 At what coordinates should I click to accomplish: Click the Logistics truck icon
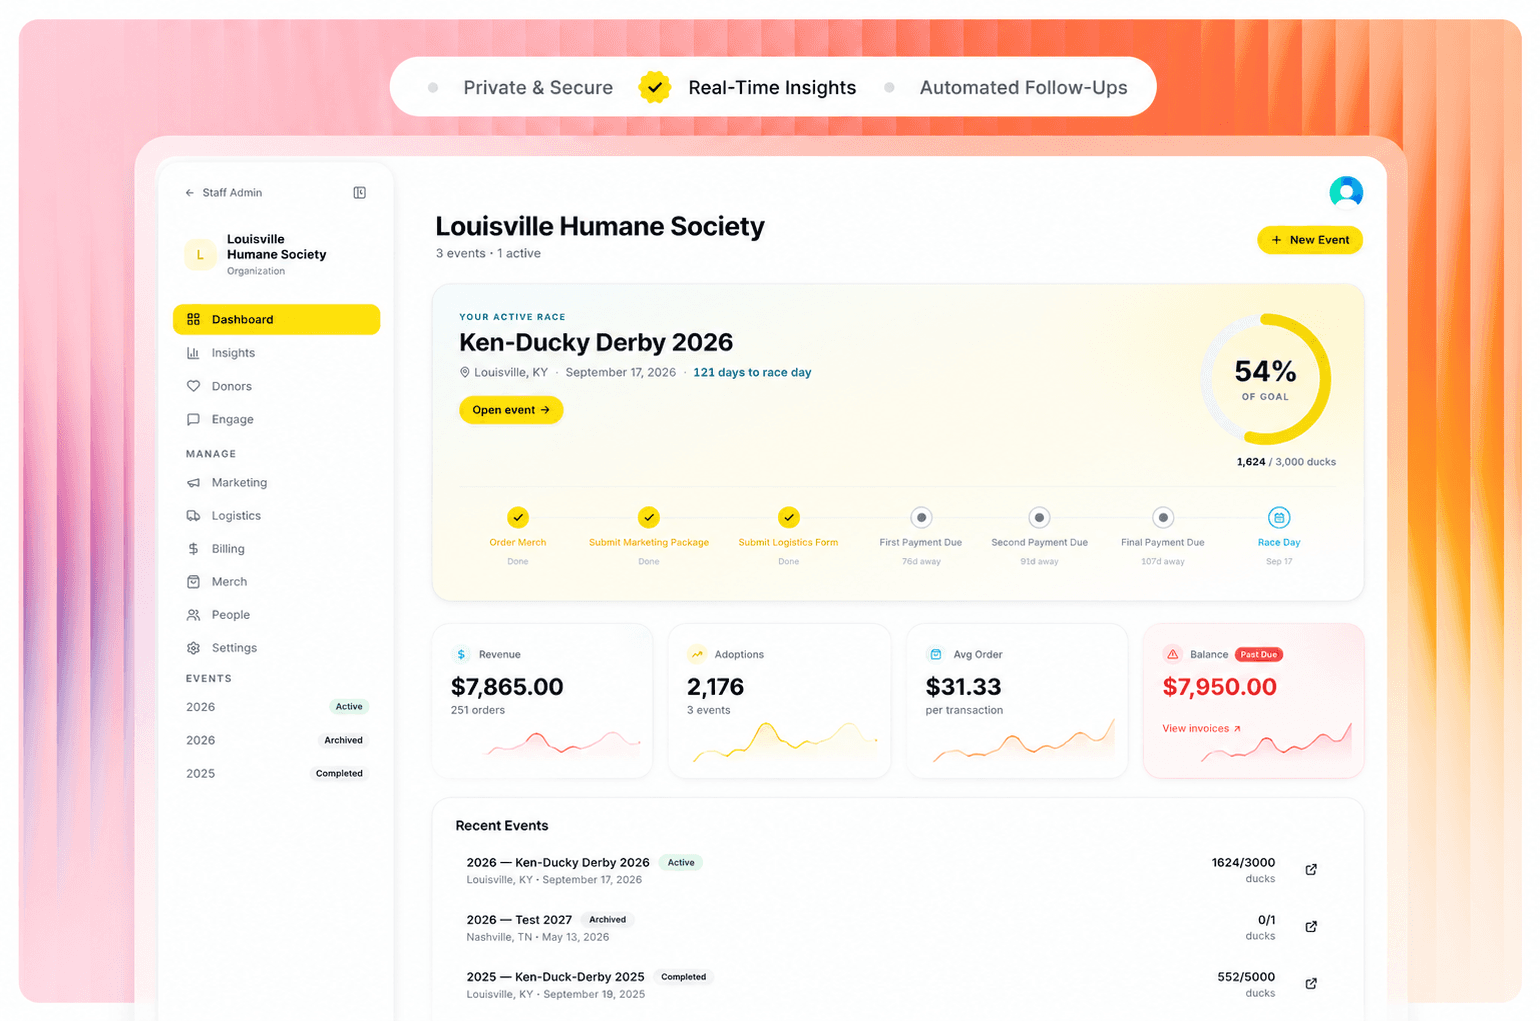click(194, 516)
